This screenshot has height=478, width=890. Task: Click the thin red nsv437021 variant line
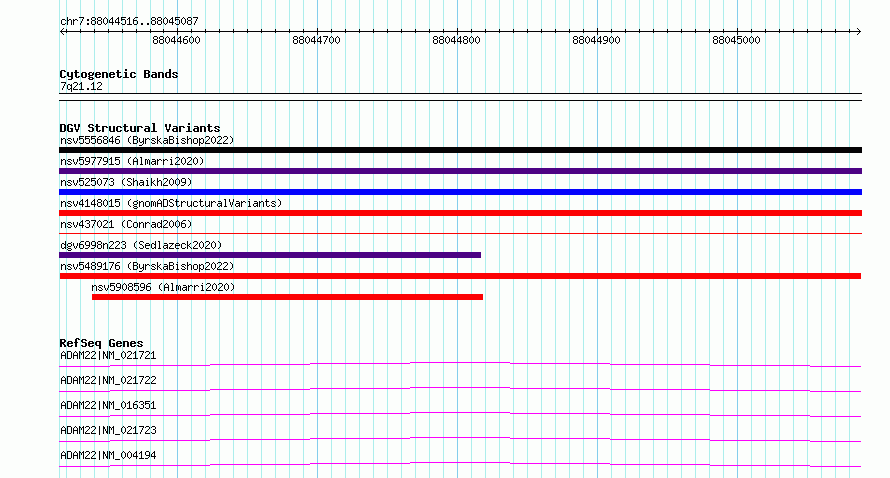tap(460, 233)
